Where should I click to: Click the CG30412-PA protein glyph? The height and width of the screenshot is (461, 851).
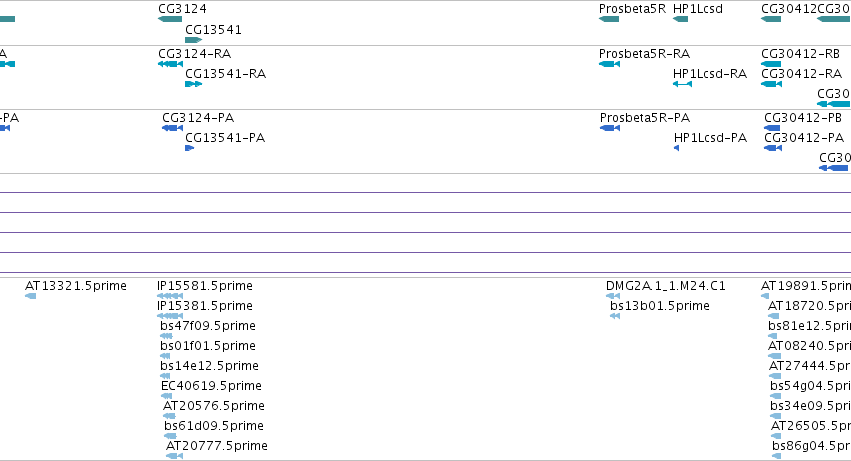(x=773, y=148)
